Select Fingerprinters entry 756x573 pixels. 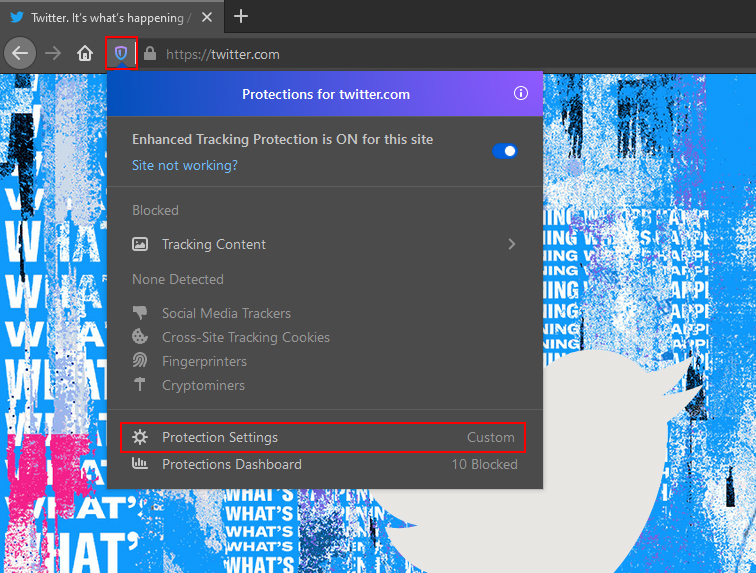coord(204,361)
